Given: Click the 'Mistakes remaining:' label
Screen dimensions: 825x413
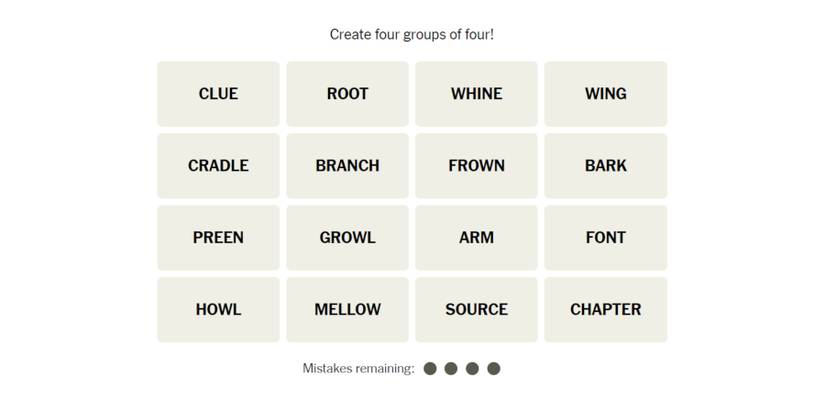Looking at the screenshot, I should 358,369.
